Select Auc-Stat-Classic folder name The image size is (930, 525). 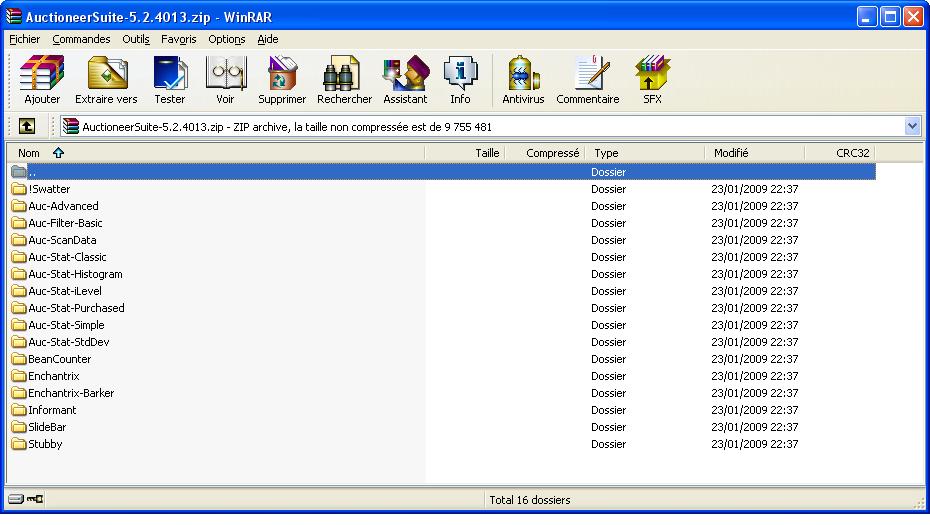coord(68,257)
